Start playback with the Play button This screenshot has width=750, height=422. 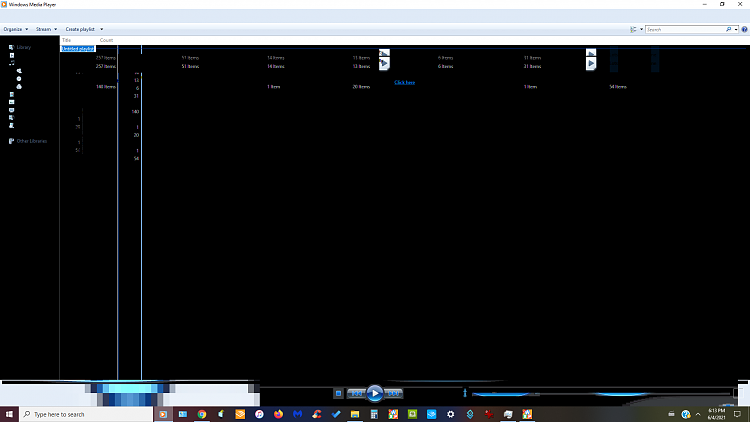[375, 393]
